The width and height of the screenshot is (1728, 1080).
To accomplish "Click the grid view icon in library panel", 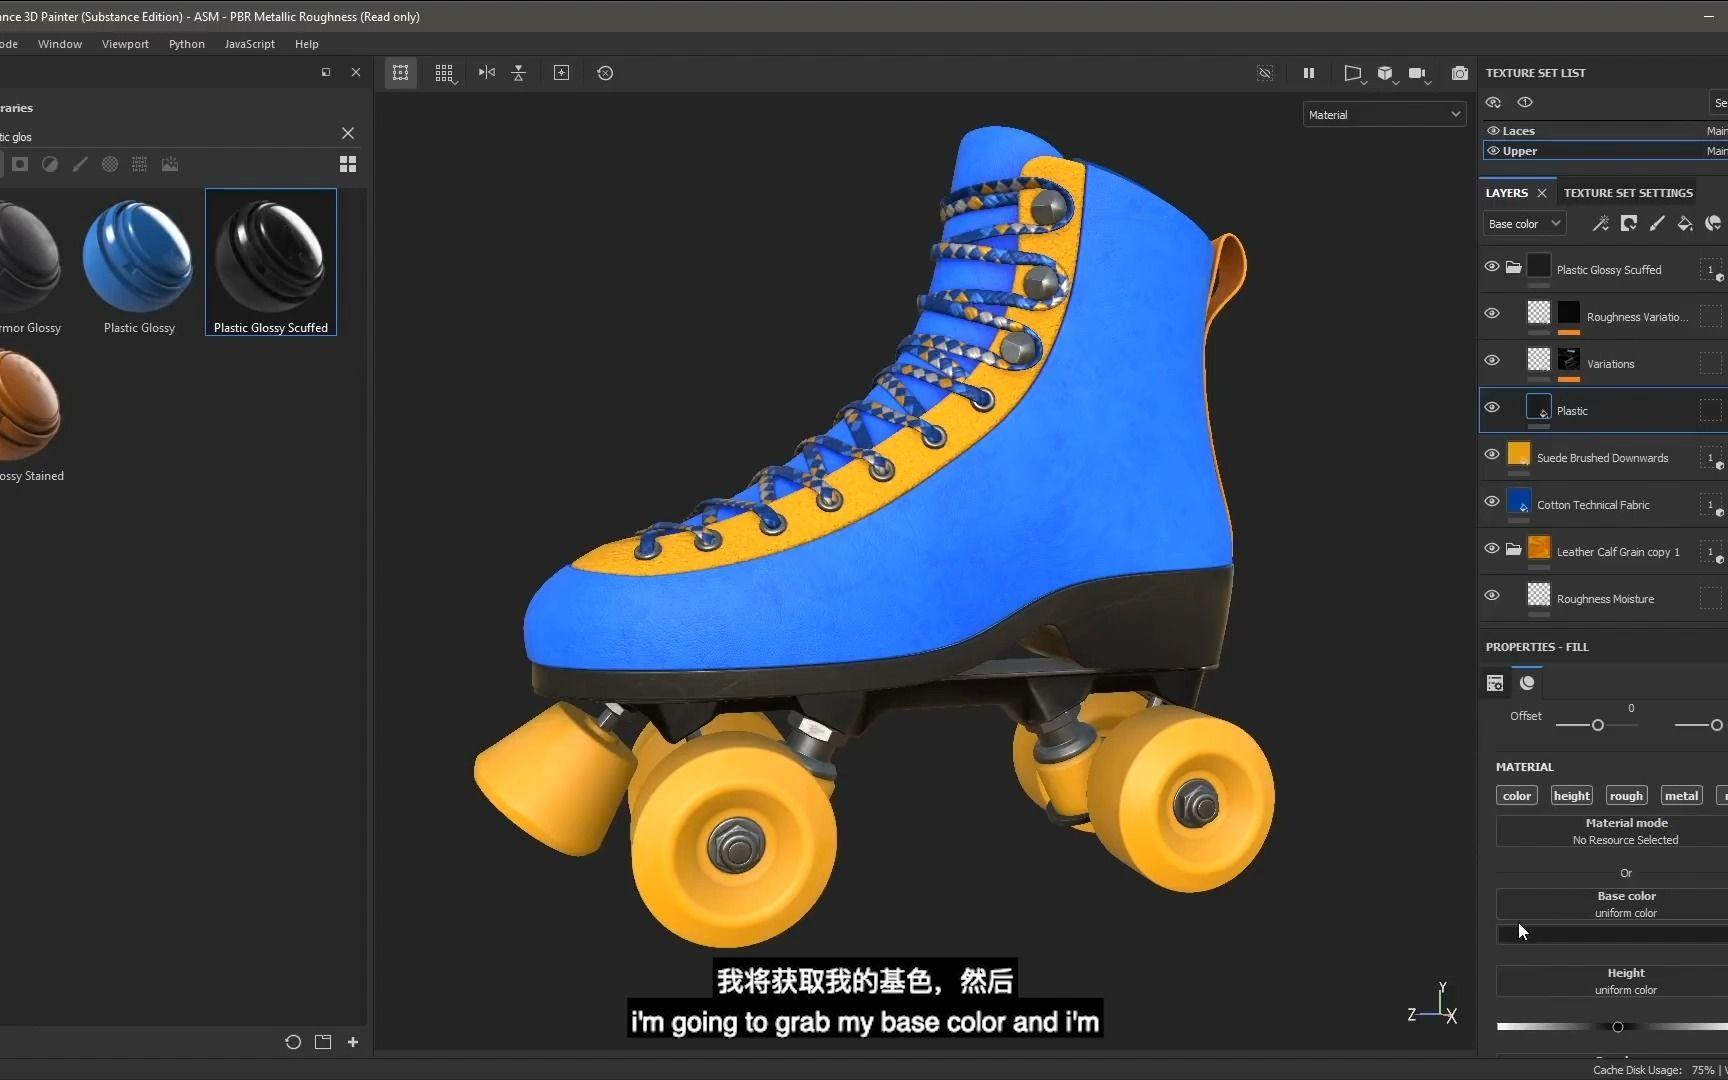I will [348, 164].
